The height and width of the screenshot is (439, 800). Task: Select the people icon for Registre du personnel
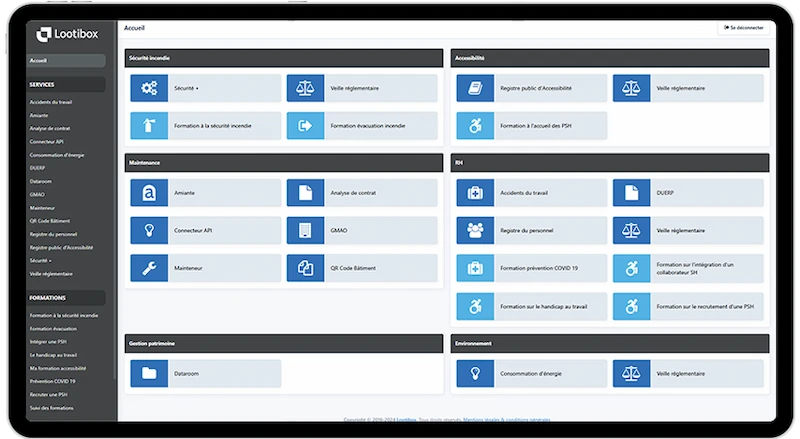[475, 230]
